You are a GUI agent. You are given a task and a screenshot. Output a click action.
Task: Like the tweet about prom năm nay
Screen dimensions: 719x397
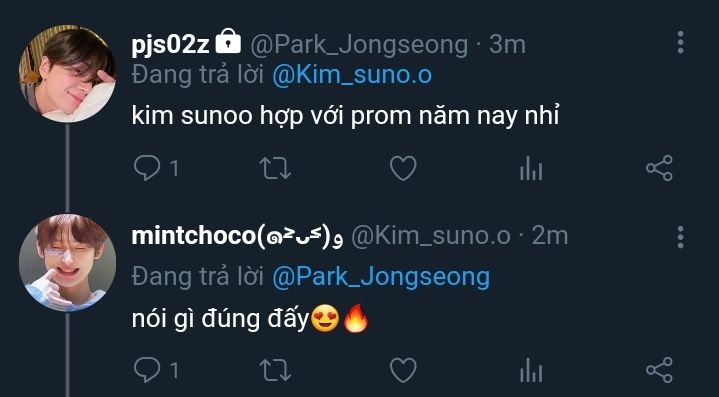point(403,168)
